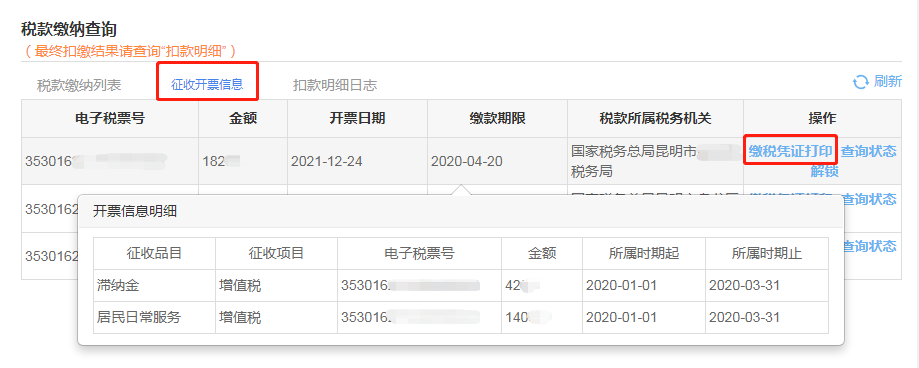Click the 开票日期 column header

point(358,118)
